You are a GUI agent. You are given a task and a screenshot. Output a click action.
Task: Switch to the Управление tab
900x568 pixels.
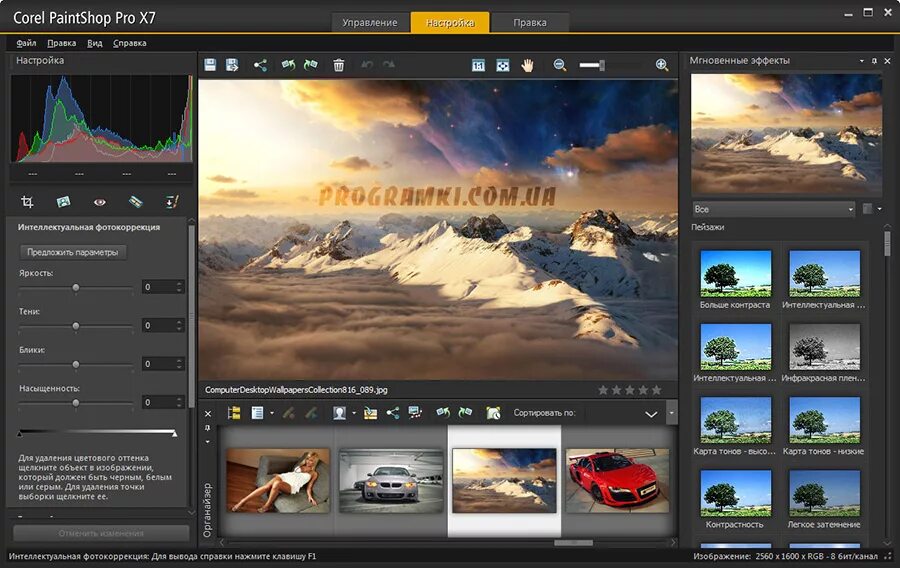pyautogui.click(x=370, y=22)
